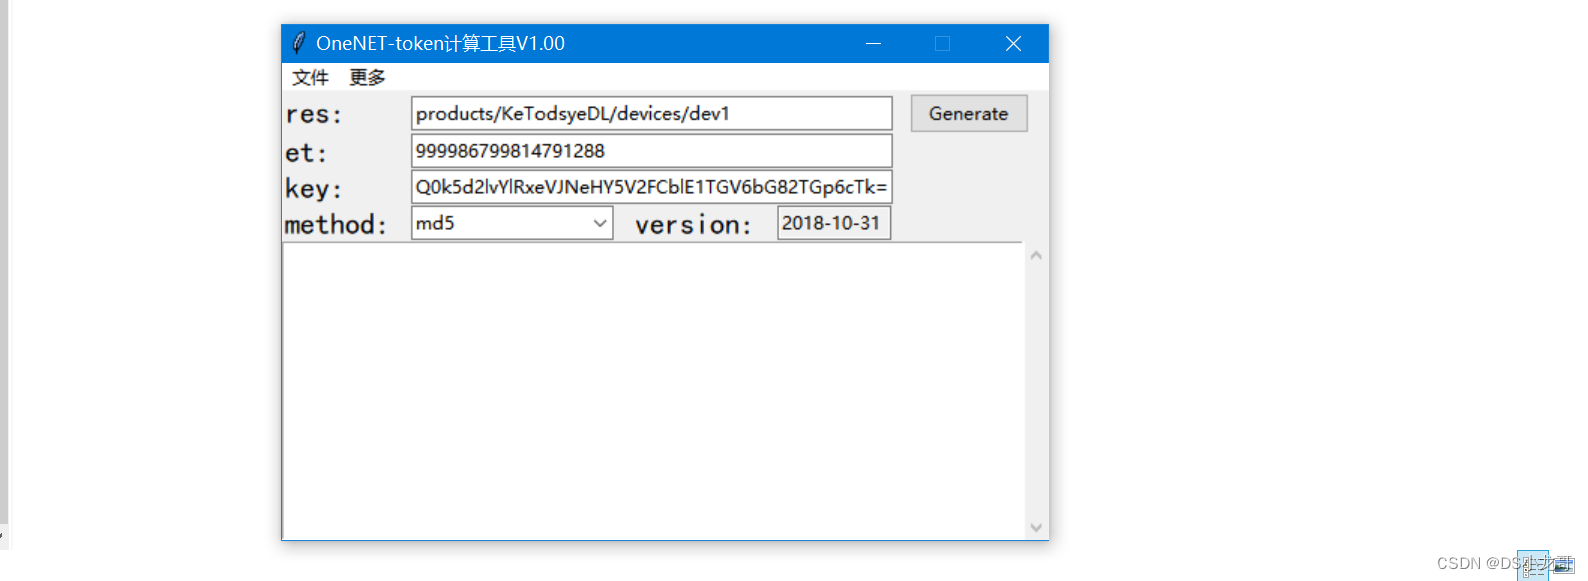This screenshot has height=581, width=1588.
Task: Click inside the token output text area
Action: [x=653, y=391]
